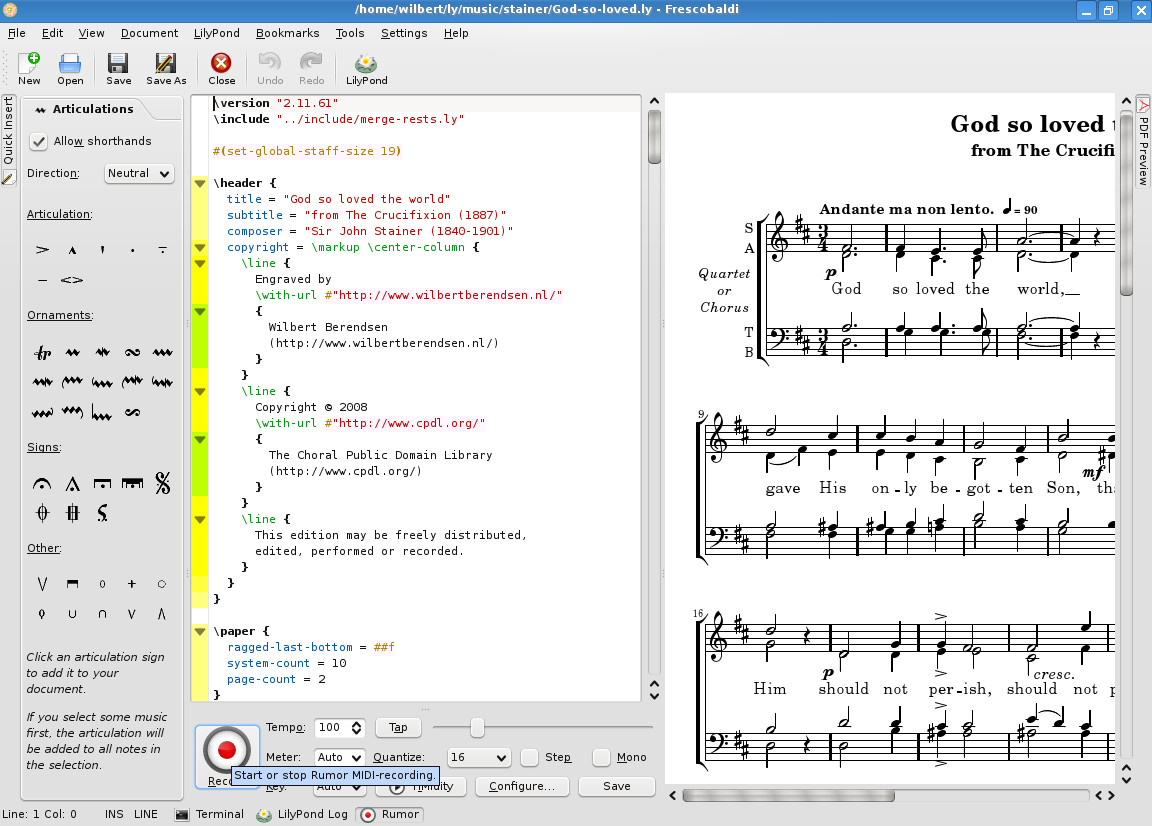Open the View menu
The width and height of the screenshot is (1152, 826).
point(91,33)
